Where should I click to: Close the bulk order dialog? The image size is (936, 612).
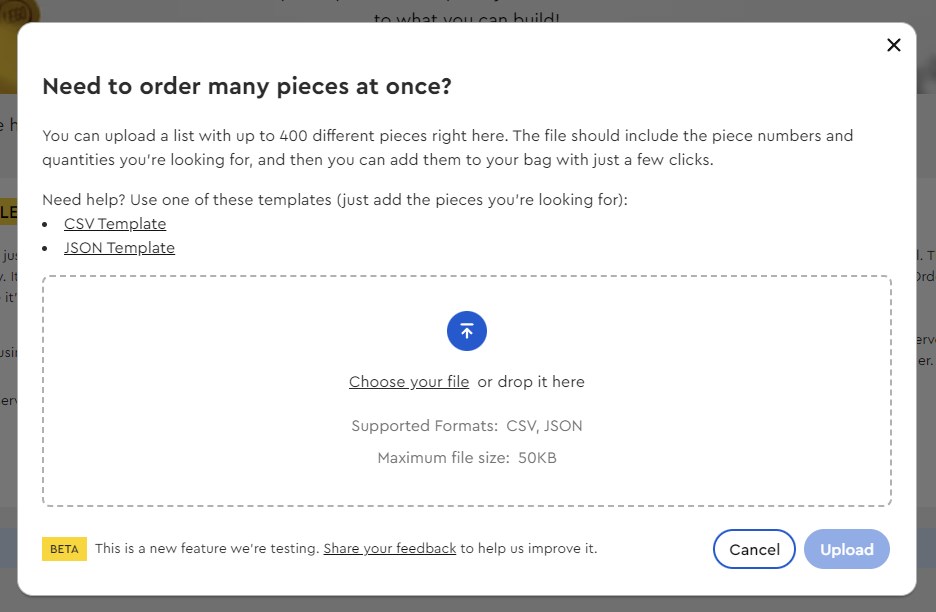click(894, 45)
